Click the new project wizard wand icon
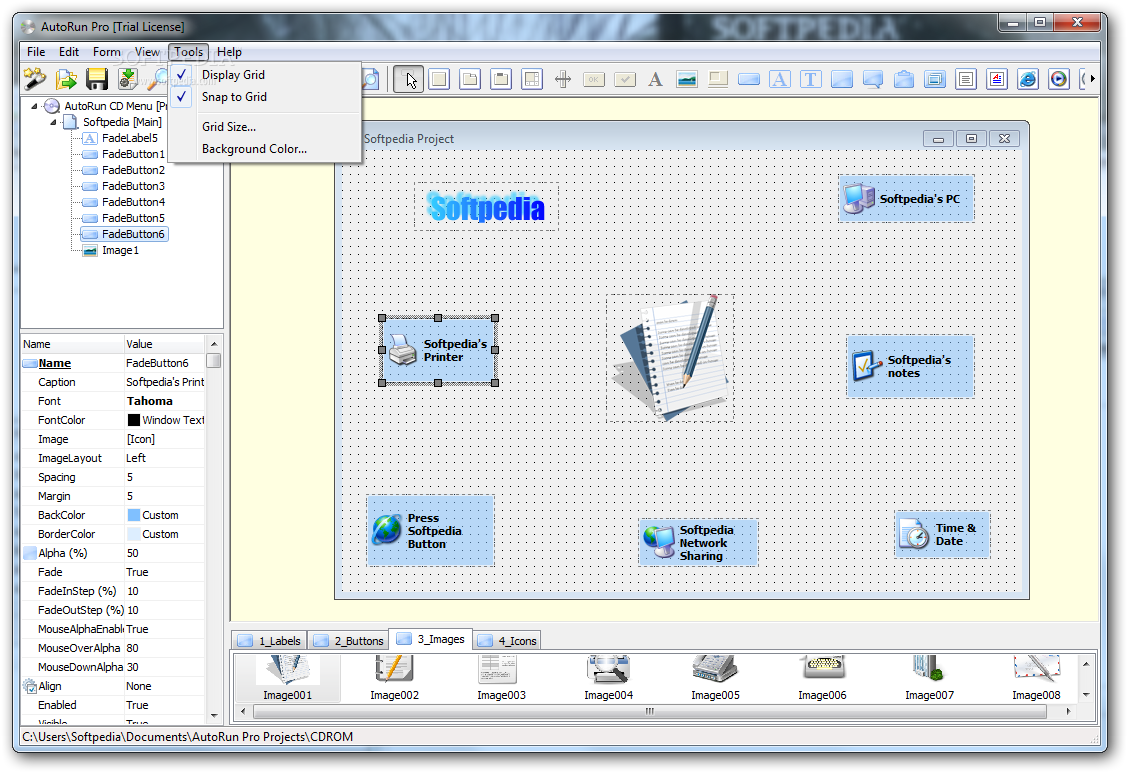 (35, 79)
